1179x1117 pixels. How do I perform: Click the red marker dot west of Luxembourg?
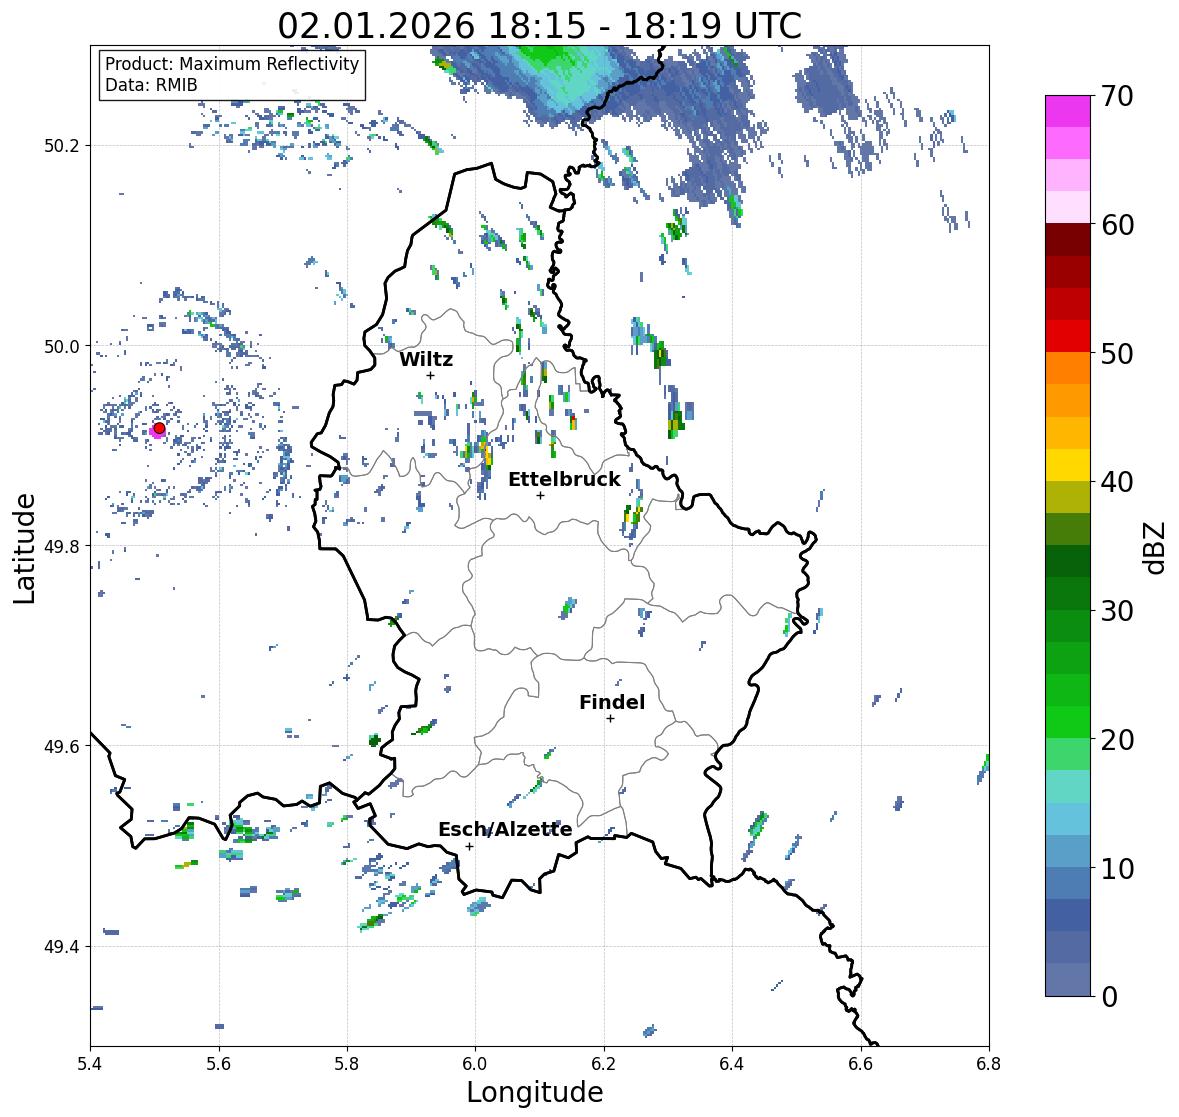159,428
